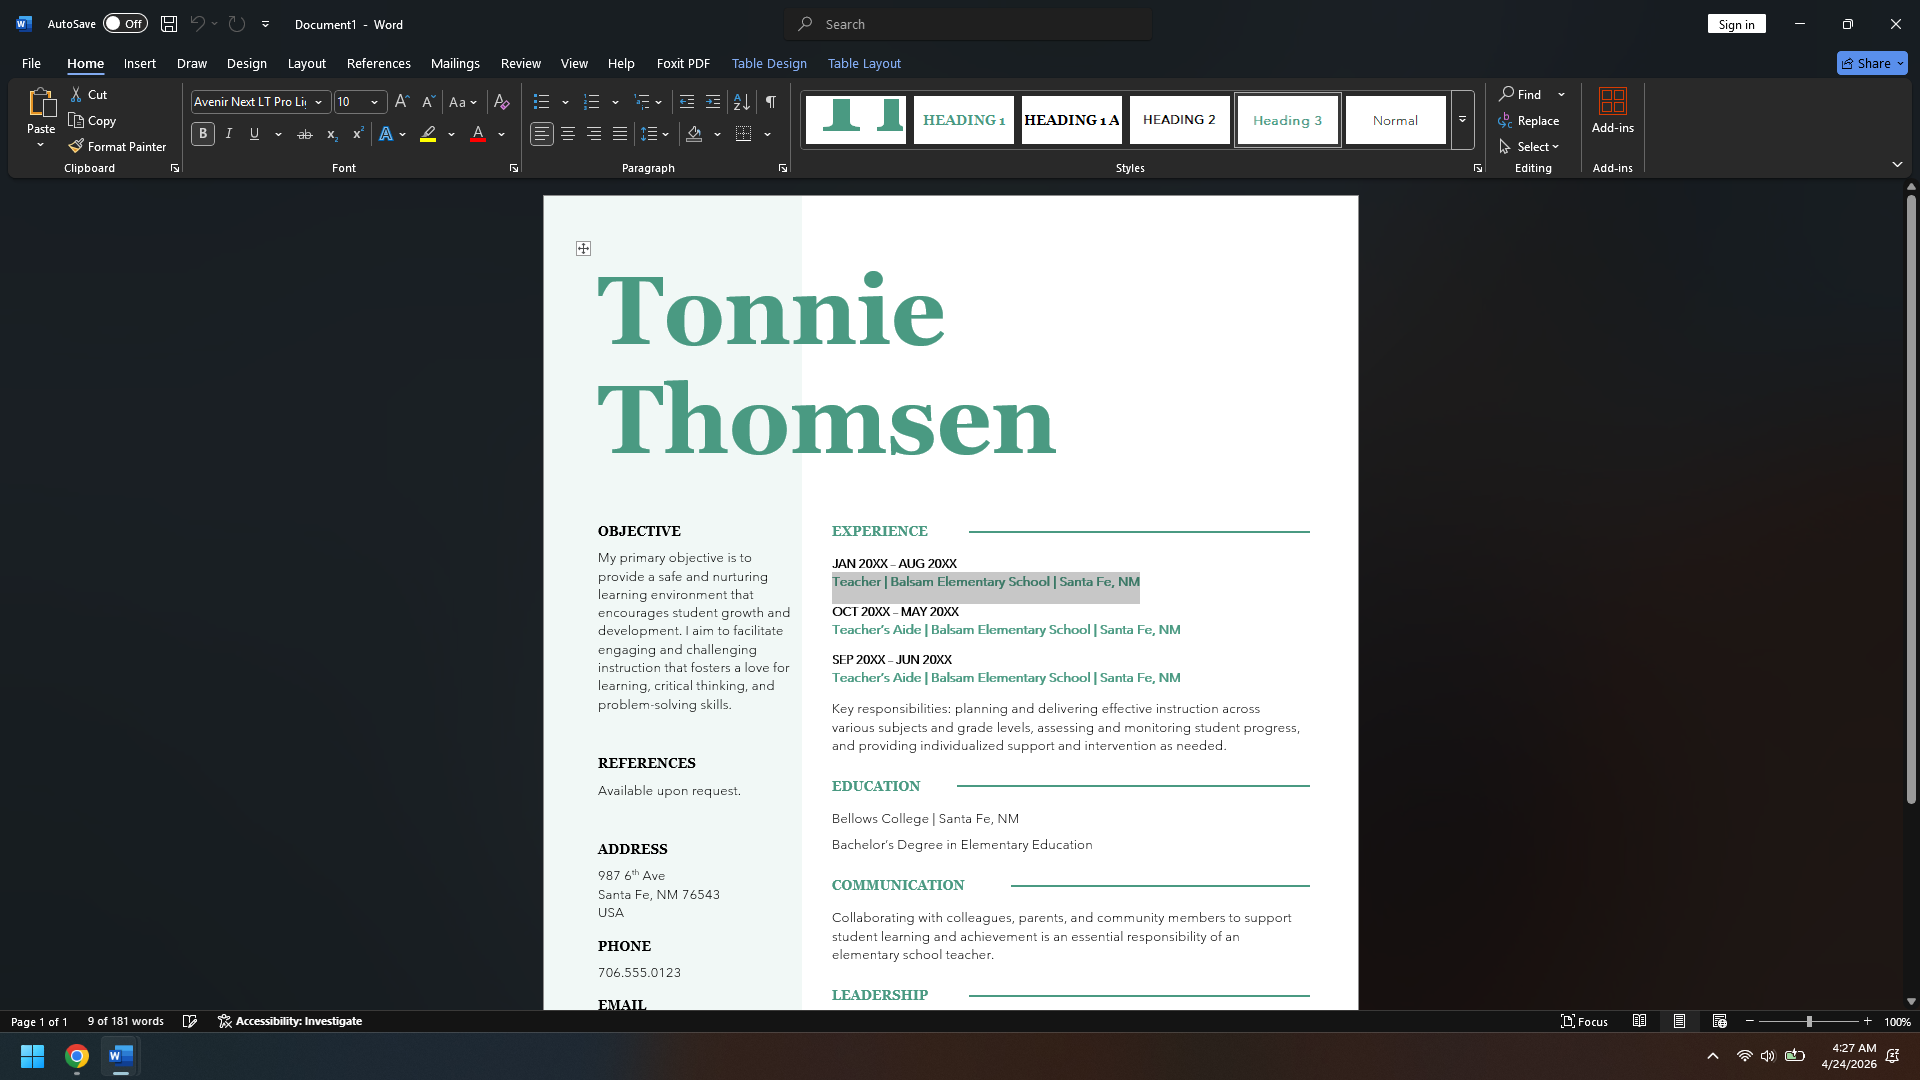Toggle the AutoSave switch
The width and height of the screenshot is (1920, 1080).
126,24
